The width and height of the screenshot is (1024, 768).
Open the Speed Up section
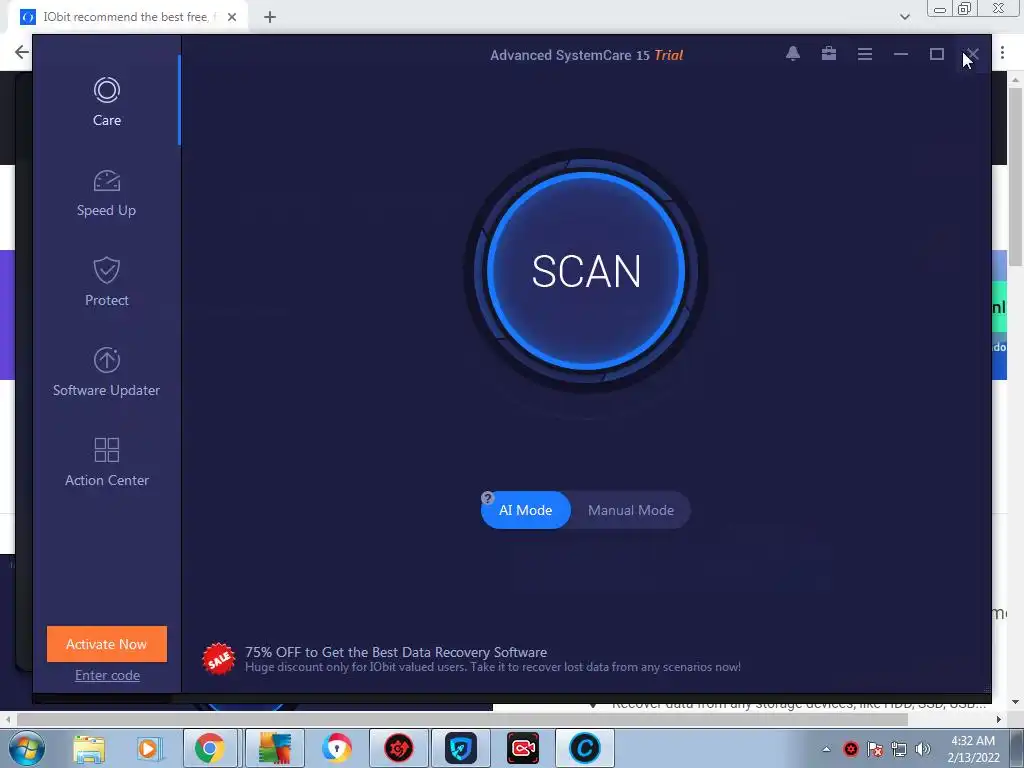click(106, 193)
